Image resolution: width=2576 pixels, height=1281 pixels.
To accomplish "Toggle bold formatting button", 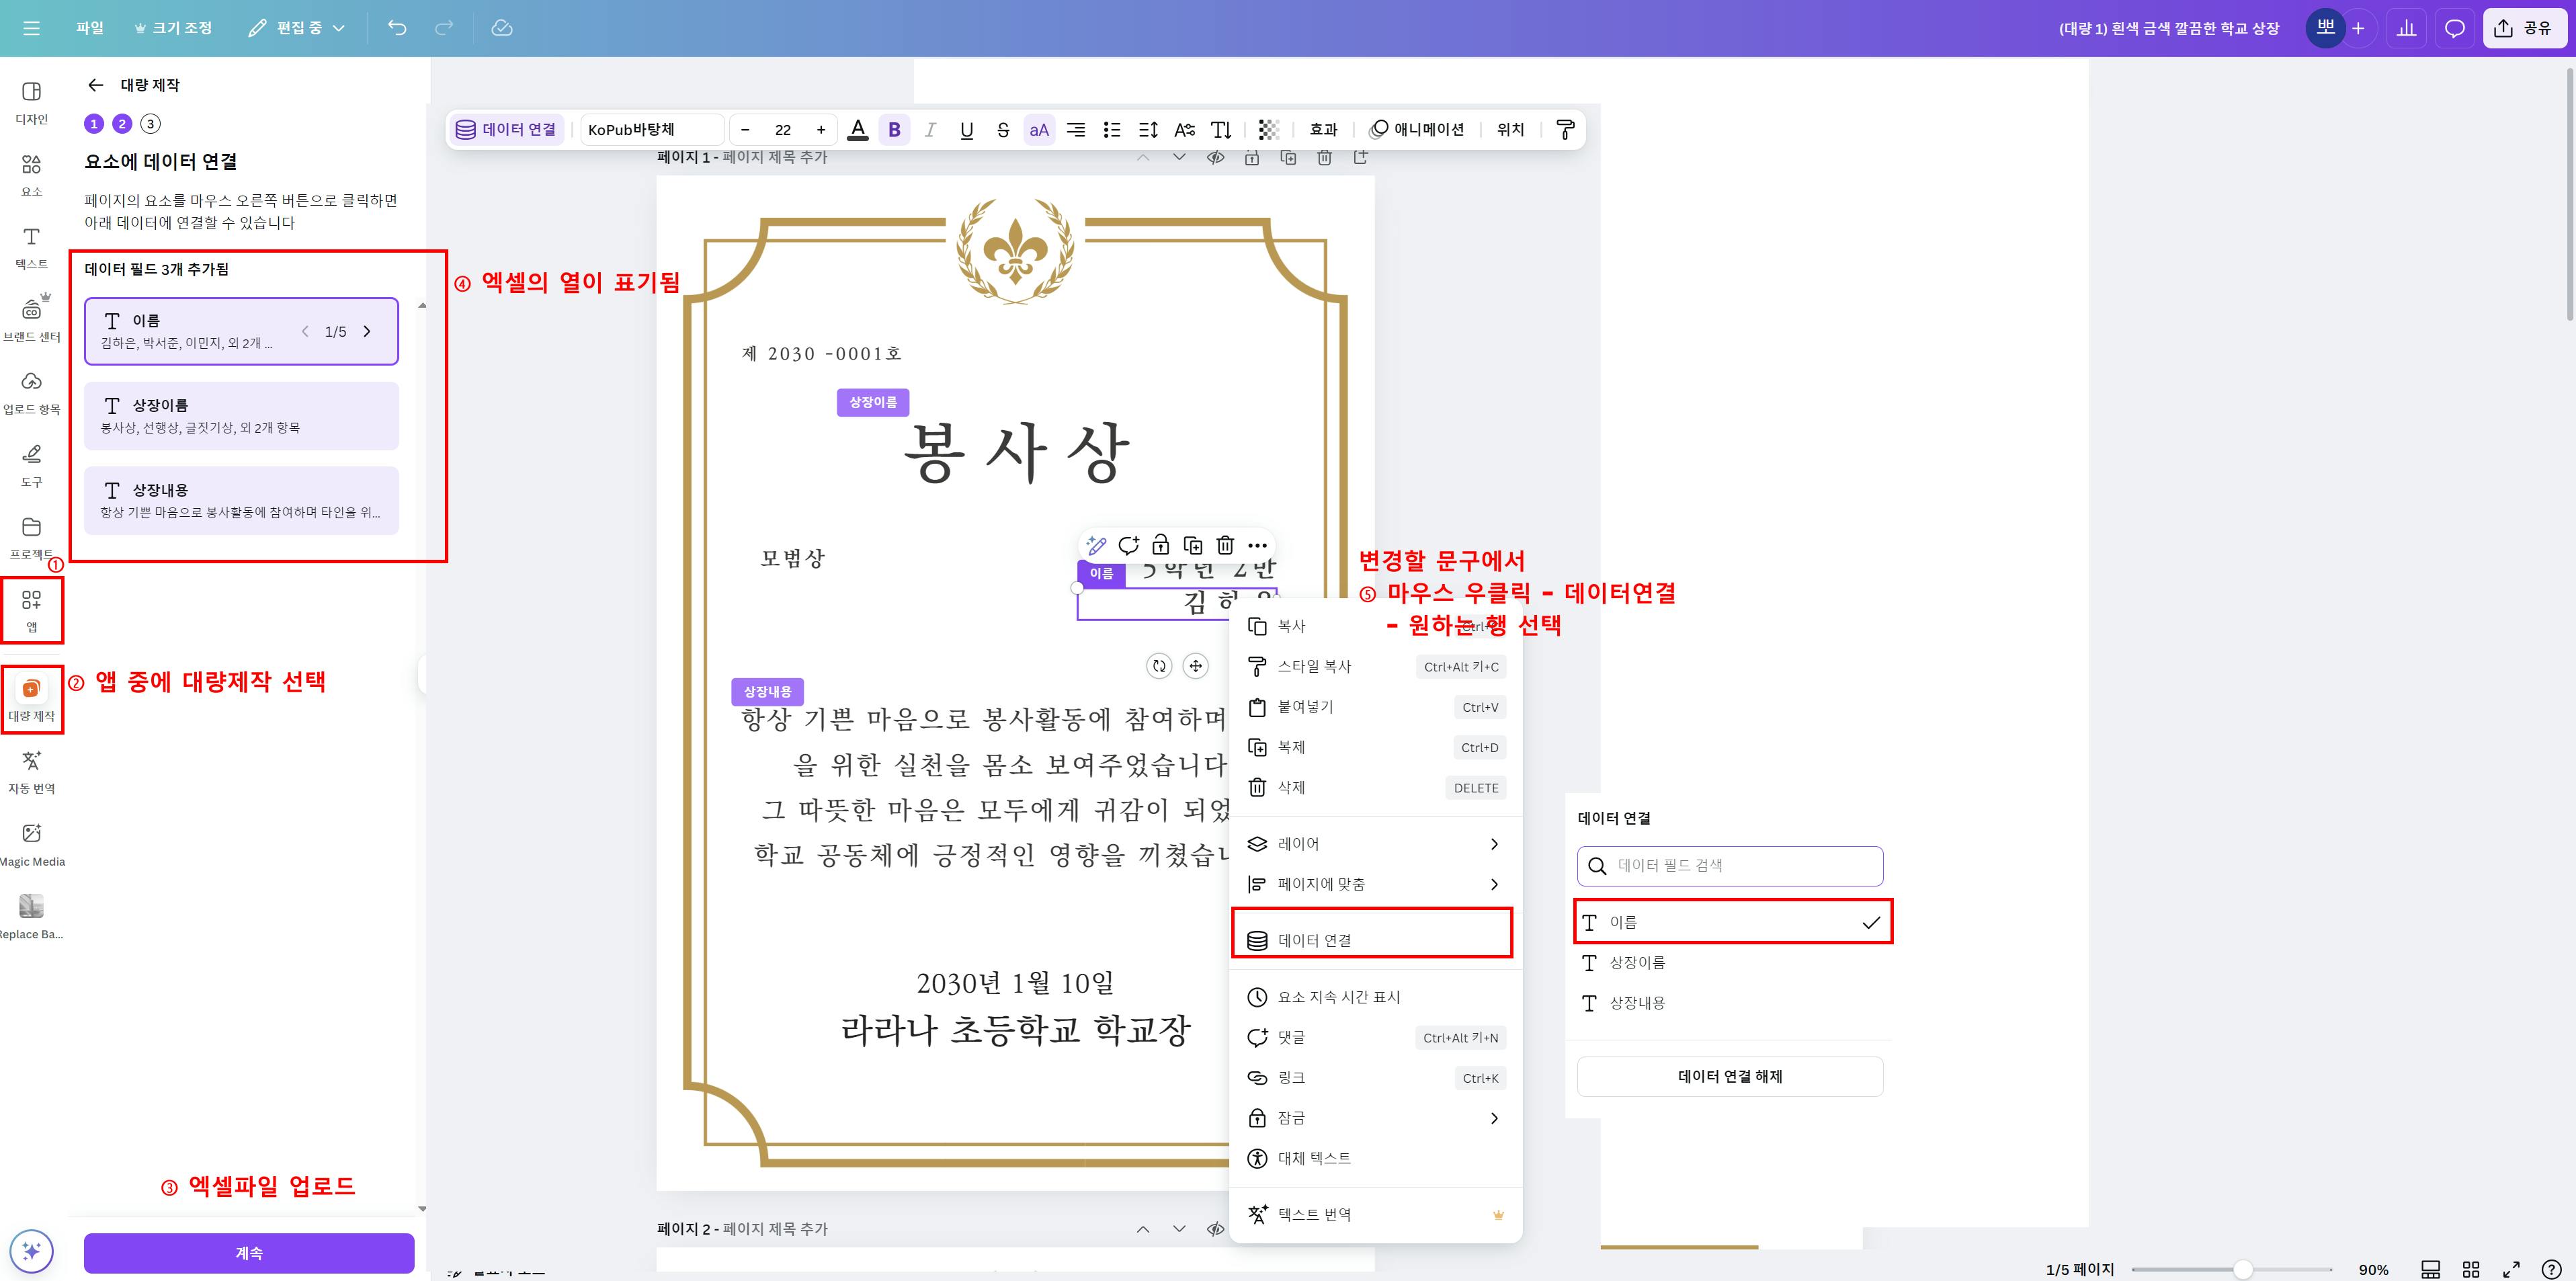I will pos(894,130).
